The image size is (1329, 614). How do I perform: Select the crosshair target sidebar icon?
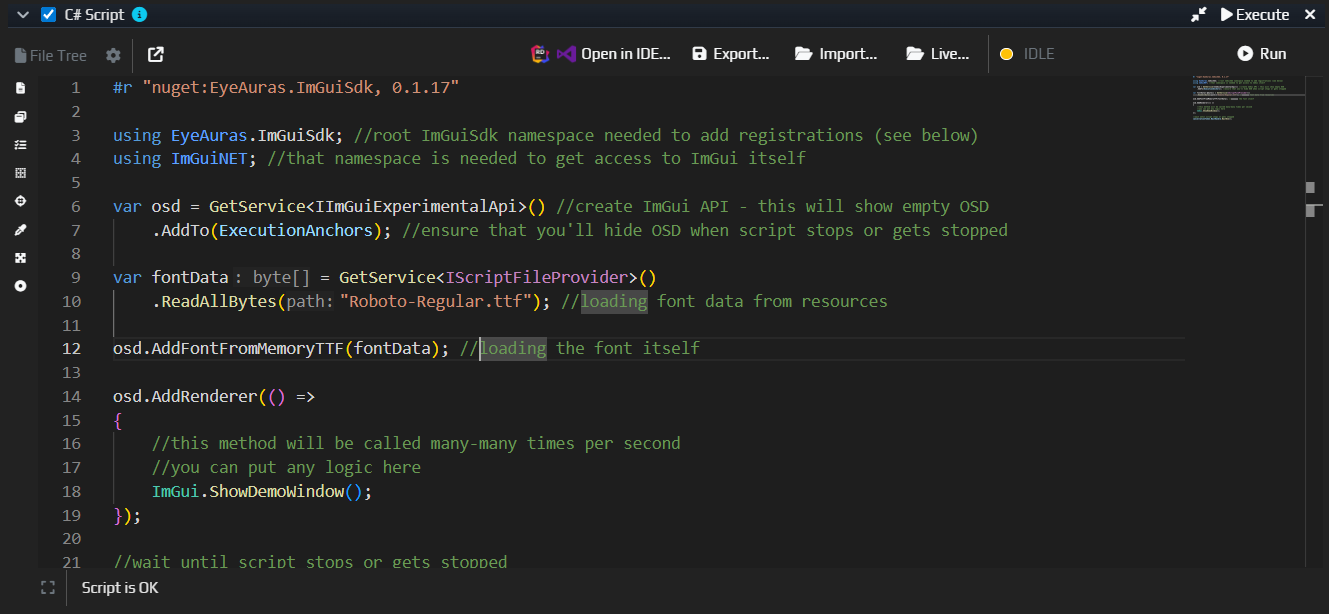[x=19, y=200]
